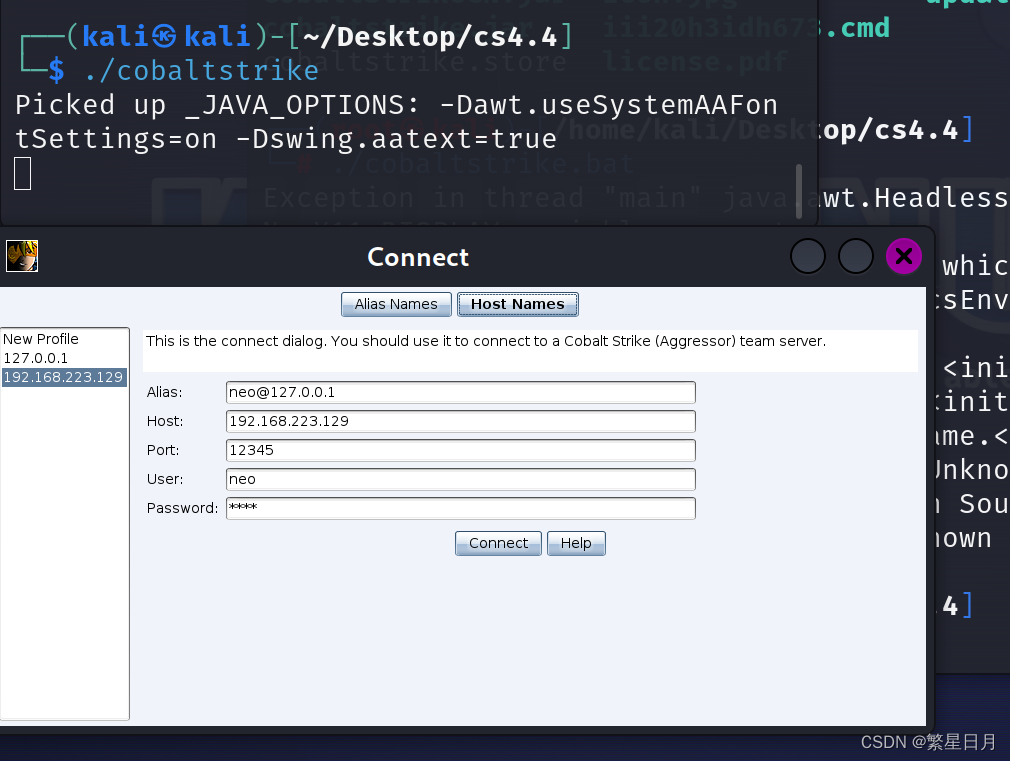
Task: Switch to Host Names view
Action: click(518, 304)
